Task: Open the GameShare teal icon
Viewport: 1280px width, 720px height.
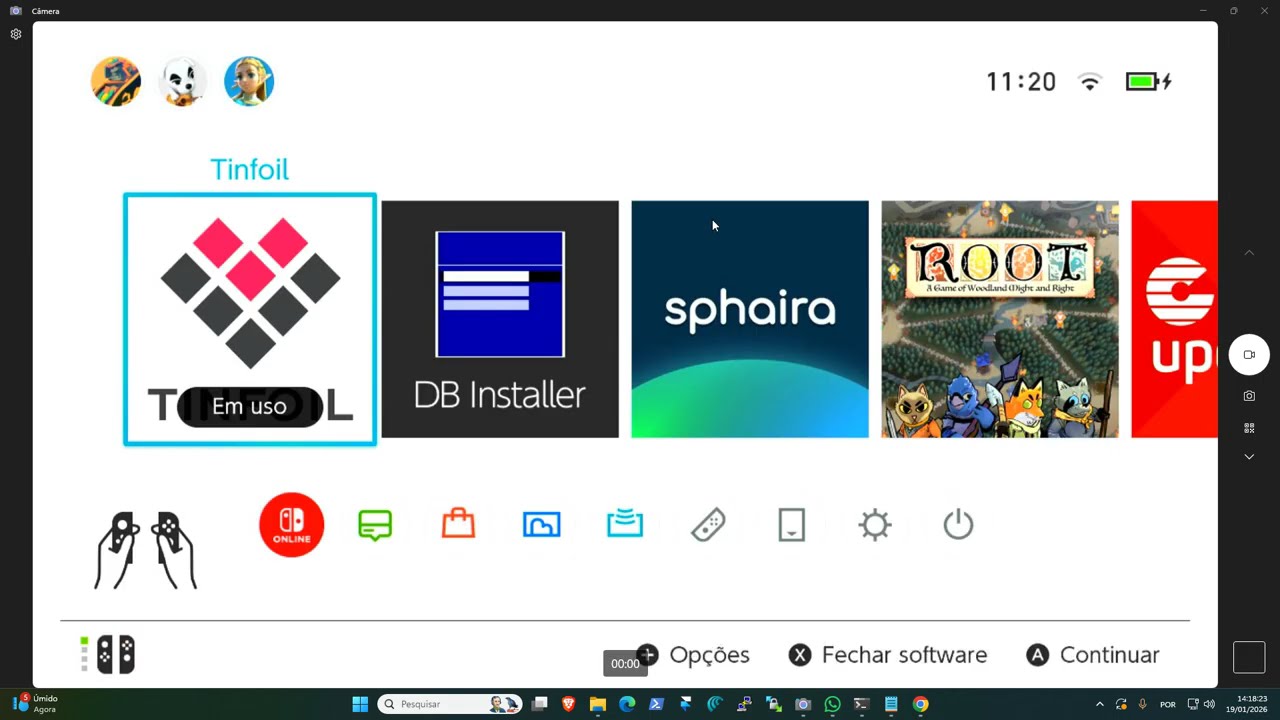Action: coord(625,523)
